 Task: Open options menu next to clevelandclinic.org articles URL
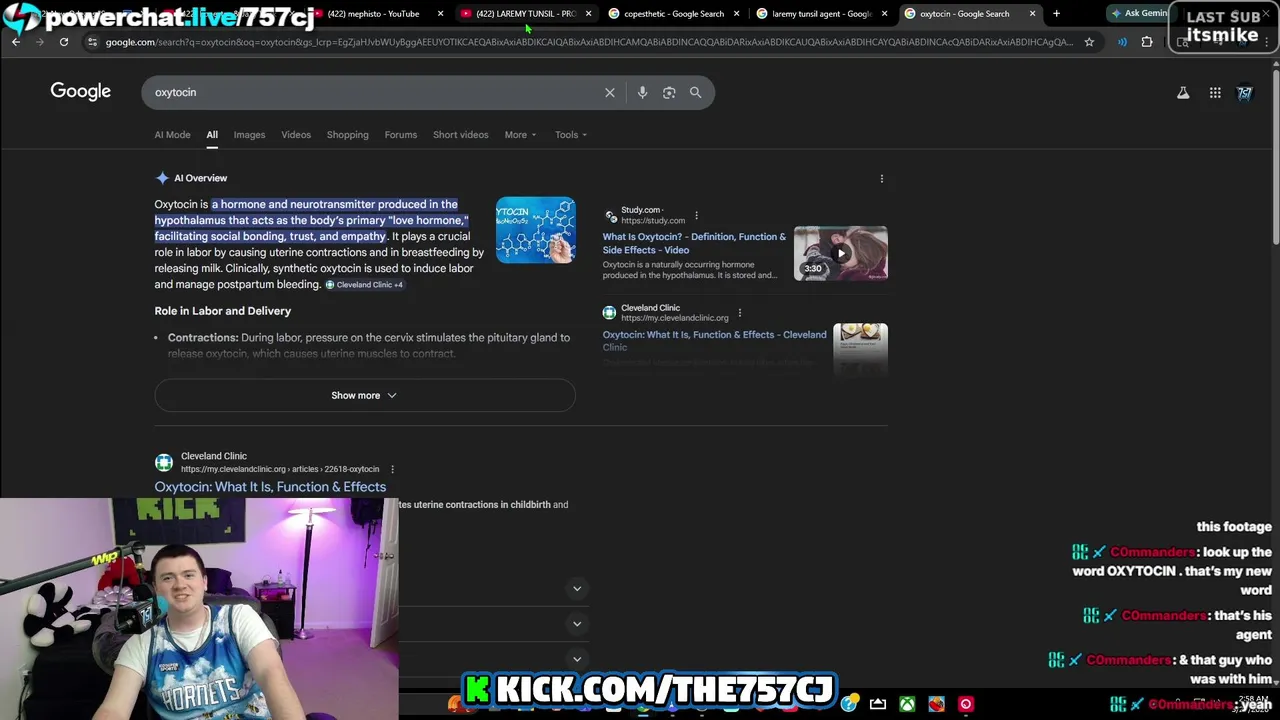coord(392,469)
